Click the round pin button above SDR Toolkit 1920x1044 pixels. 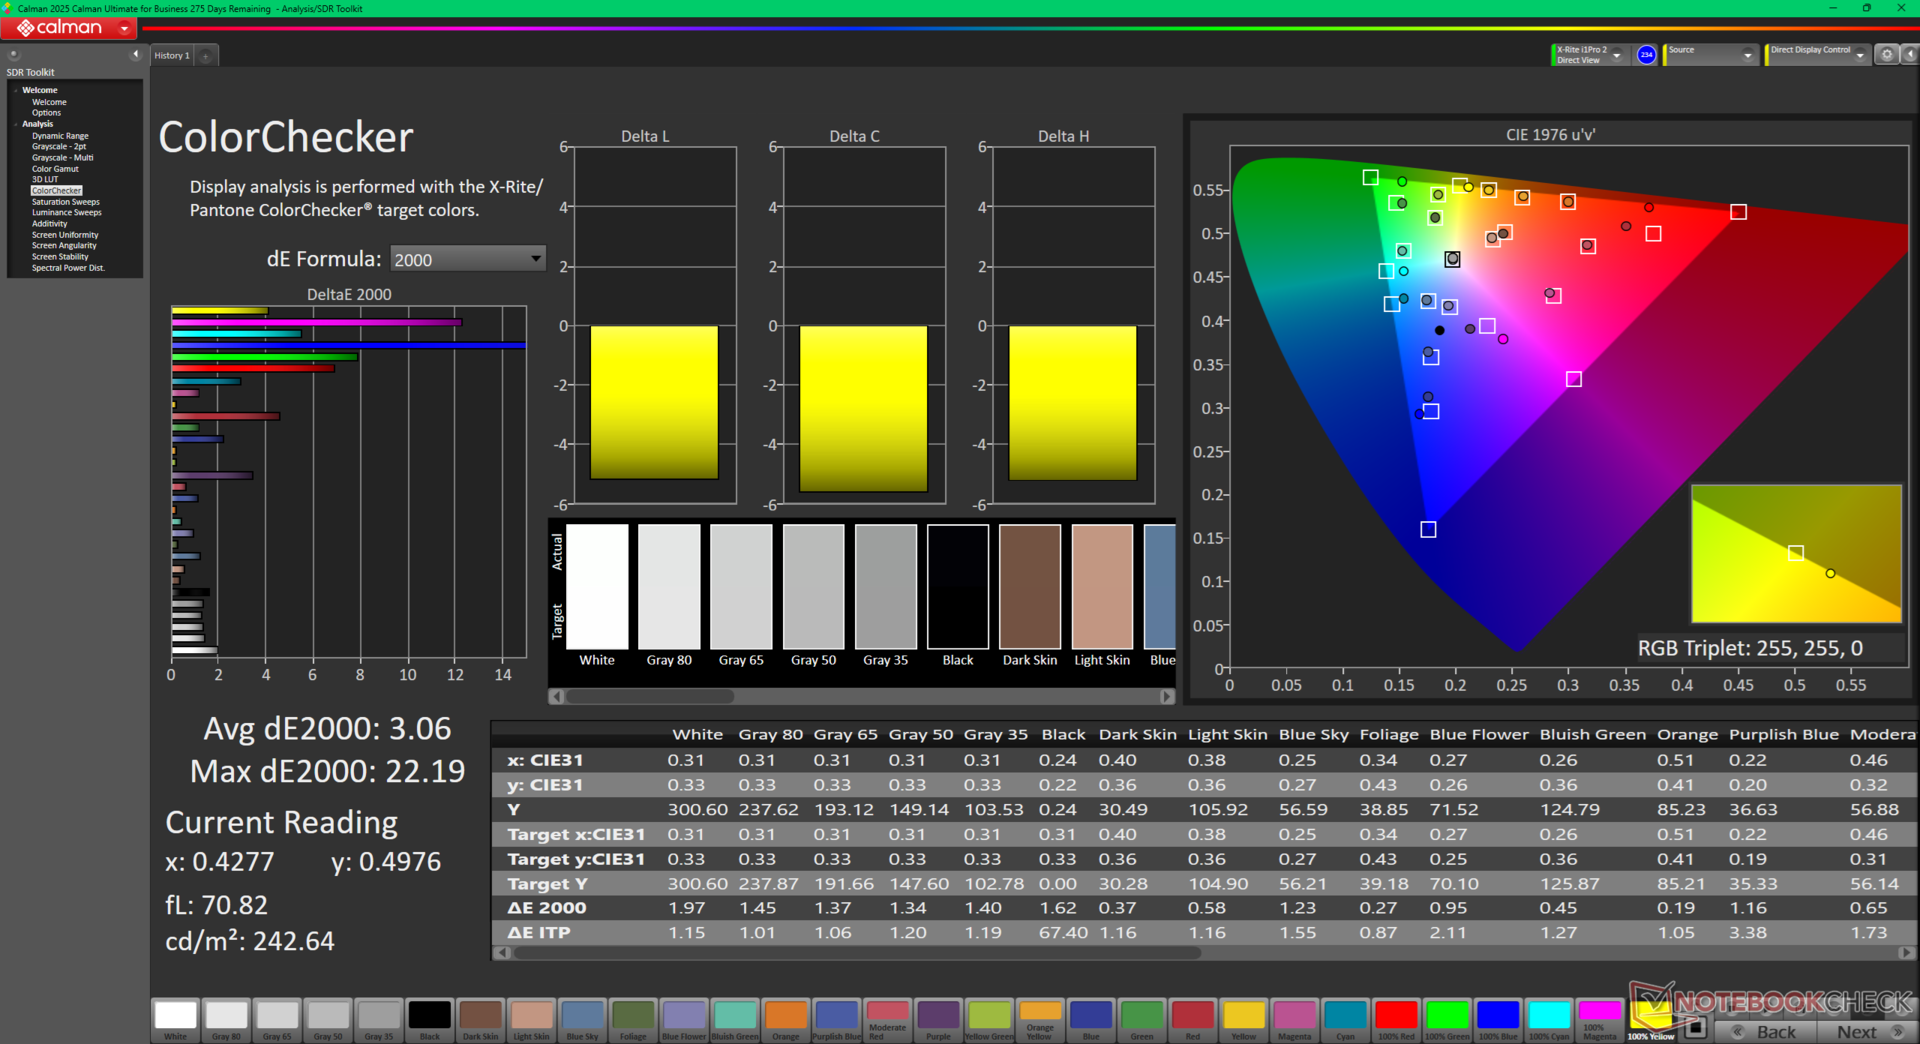click(14, 55)
